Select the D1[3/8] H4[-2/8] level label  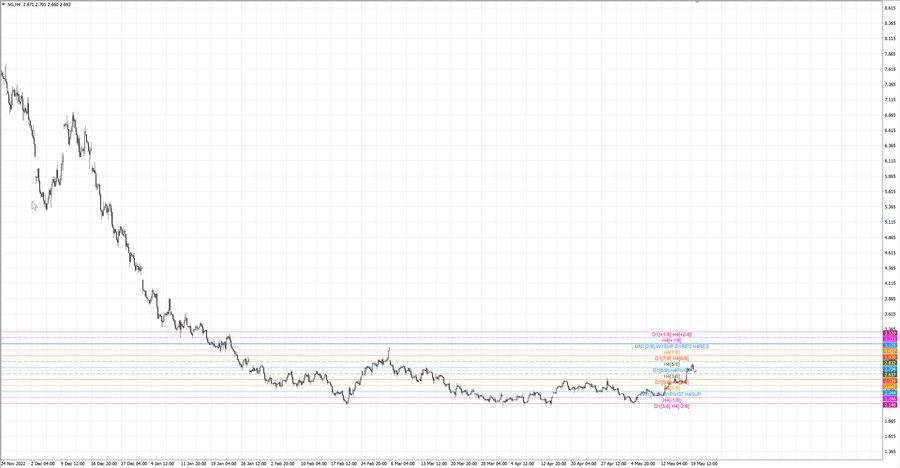click(672, 406)
